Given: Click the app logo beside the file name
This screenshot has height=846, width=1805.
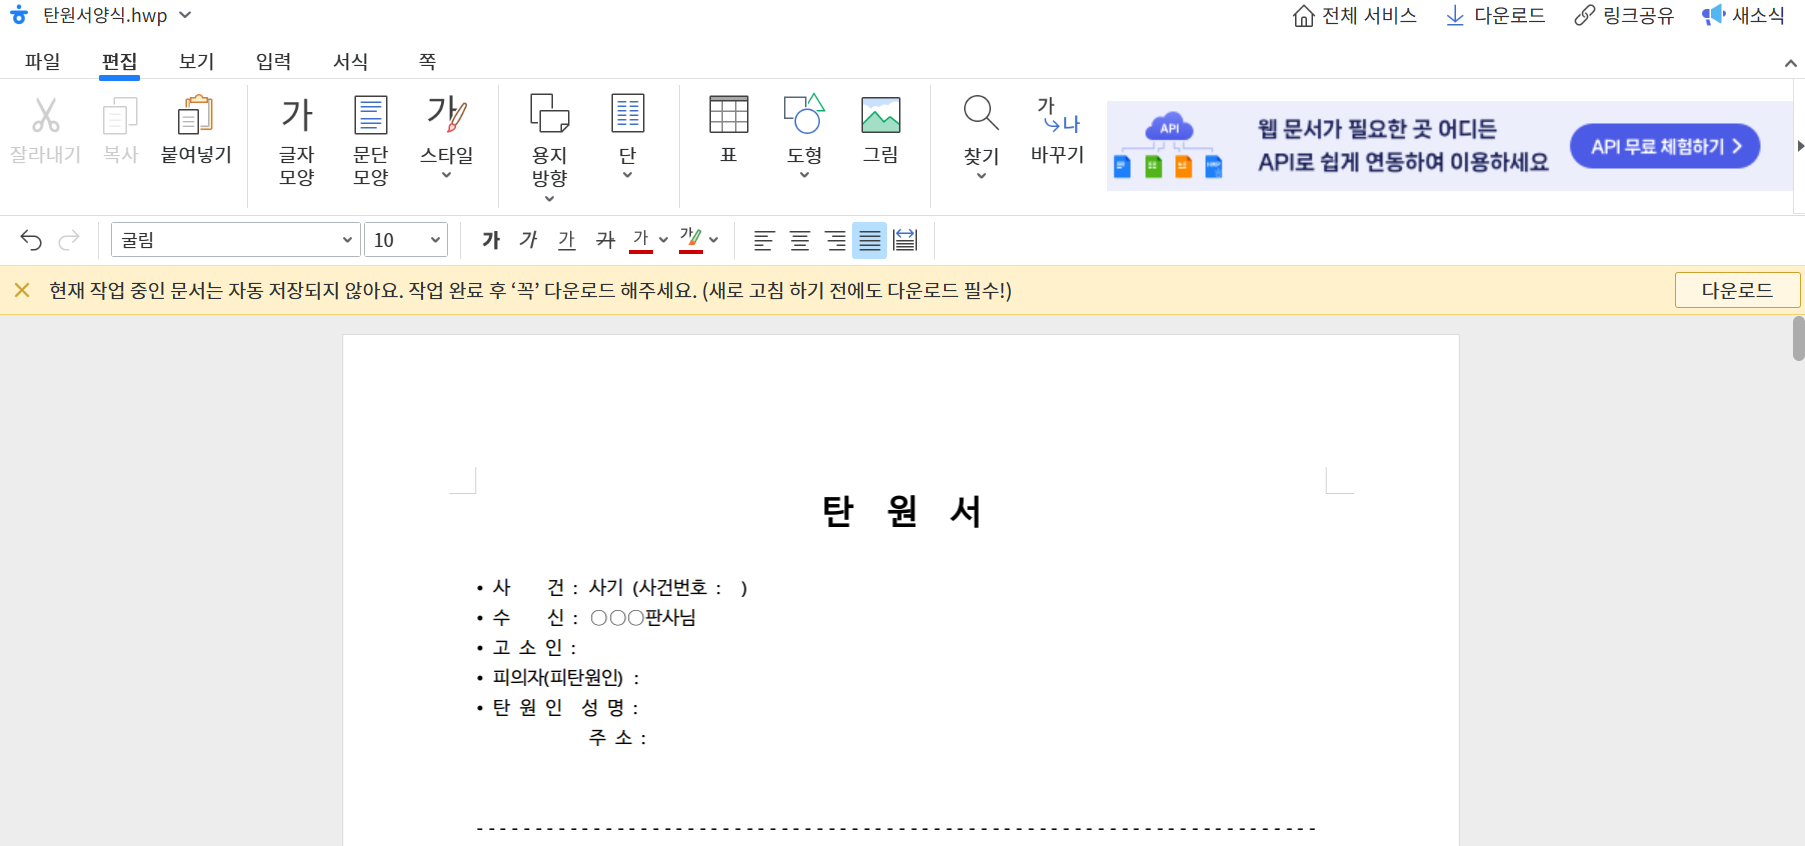Looking at the screenshot, I should click(x=19, y=15).
